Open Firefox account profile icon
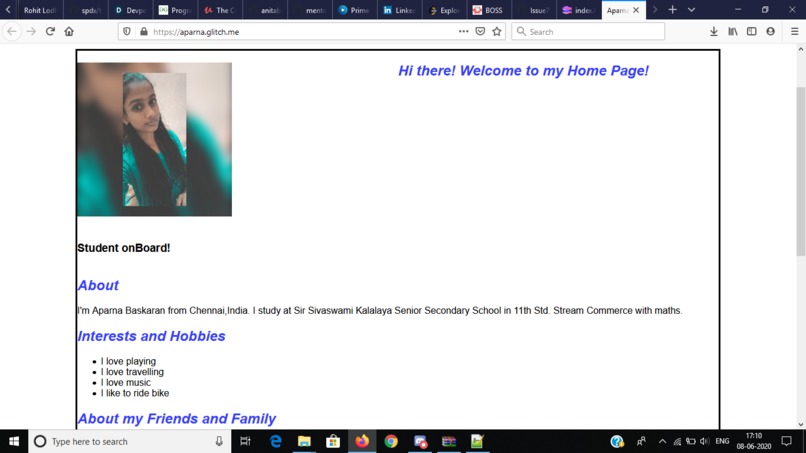The image size is (806, 453). (x=770, y=31)
